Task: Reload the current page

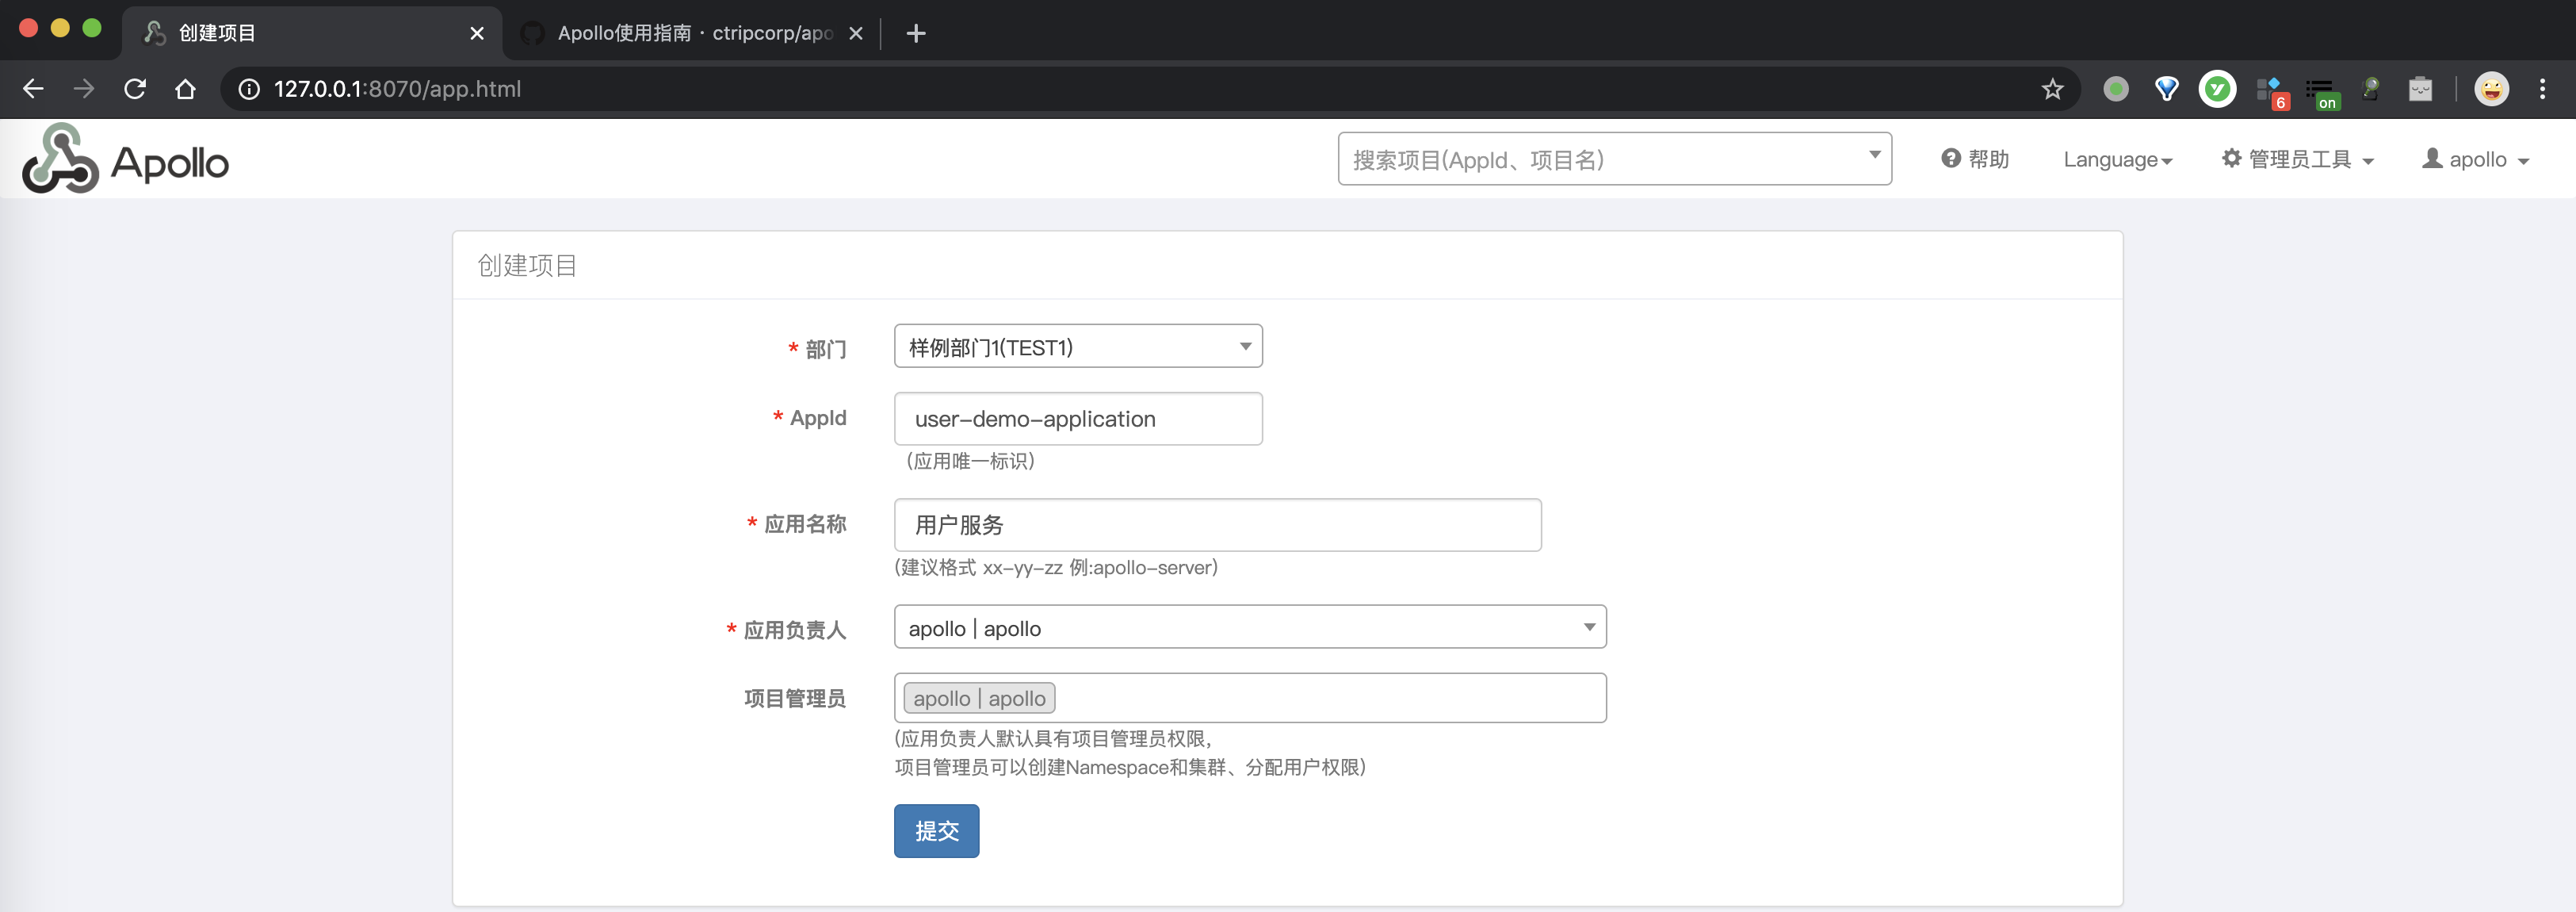Action: (x=135, y=89)
